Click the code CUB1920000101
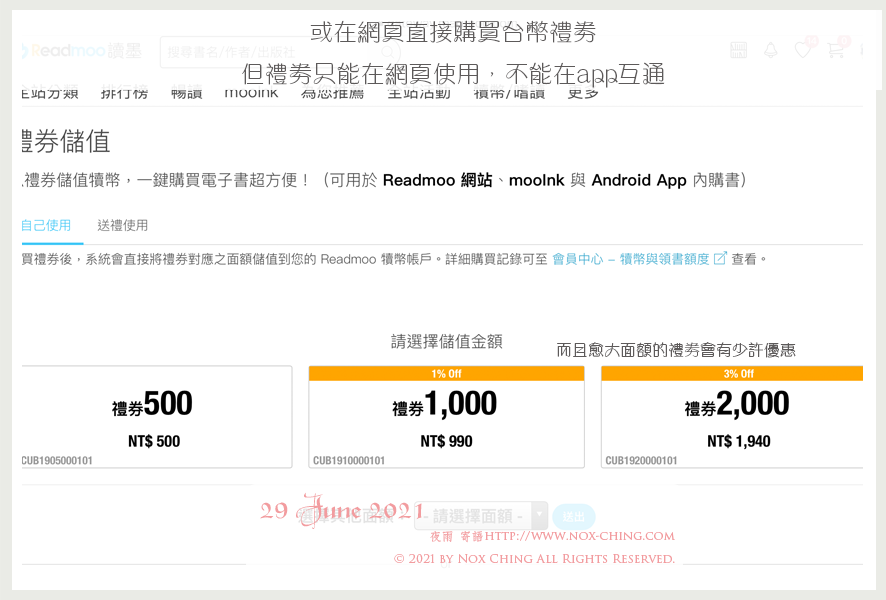The width and height of the screenshot is (886, 600). 641,460
